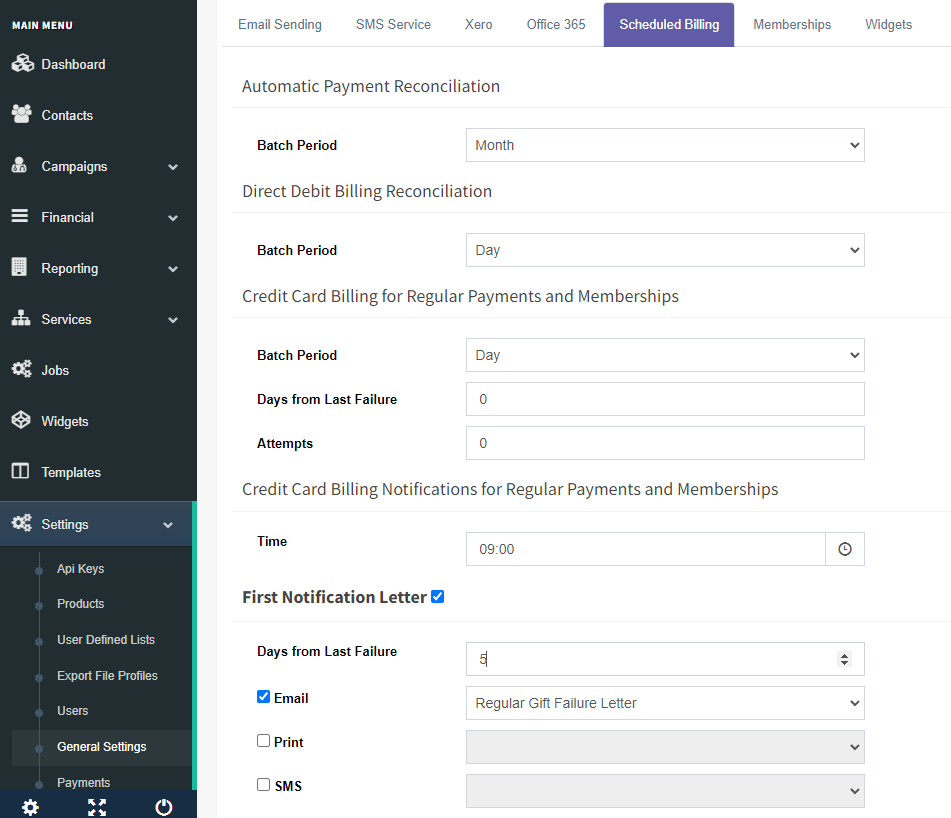Open the Api Keys settings link
Viewport: 951px width, 818px height.
(81, 569)
